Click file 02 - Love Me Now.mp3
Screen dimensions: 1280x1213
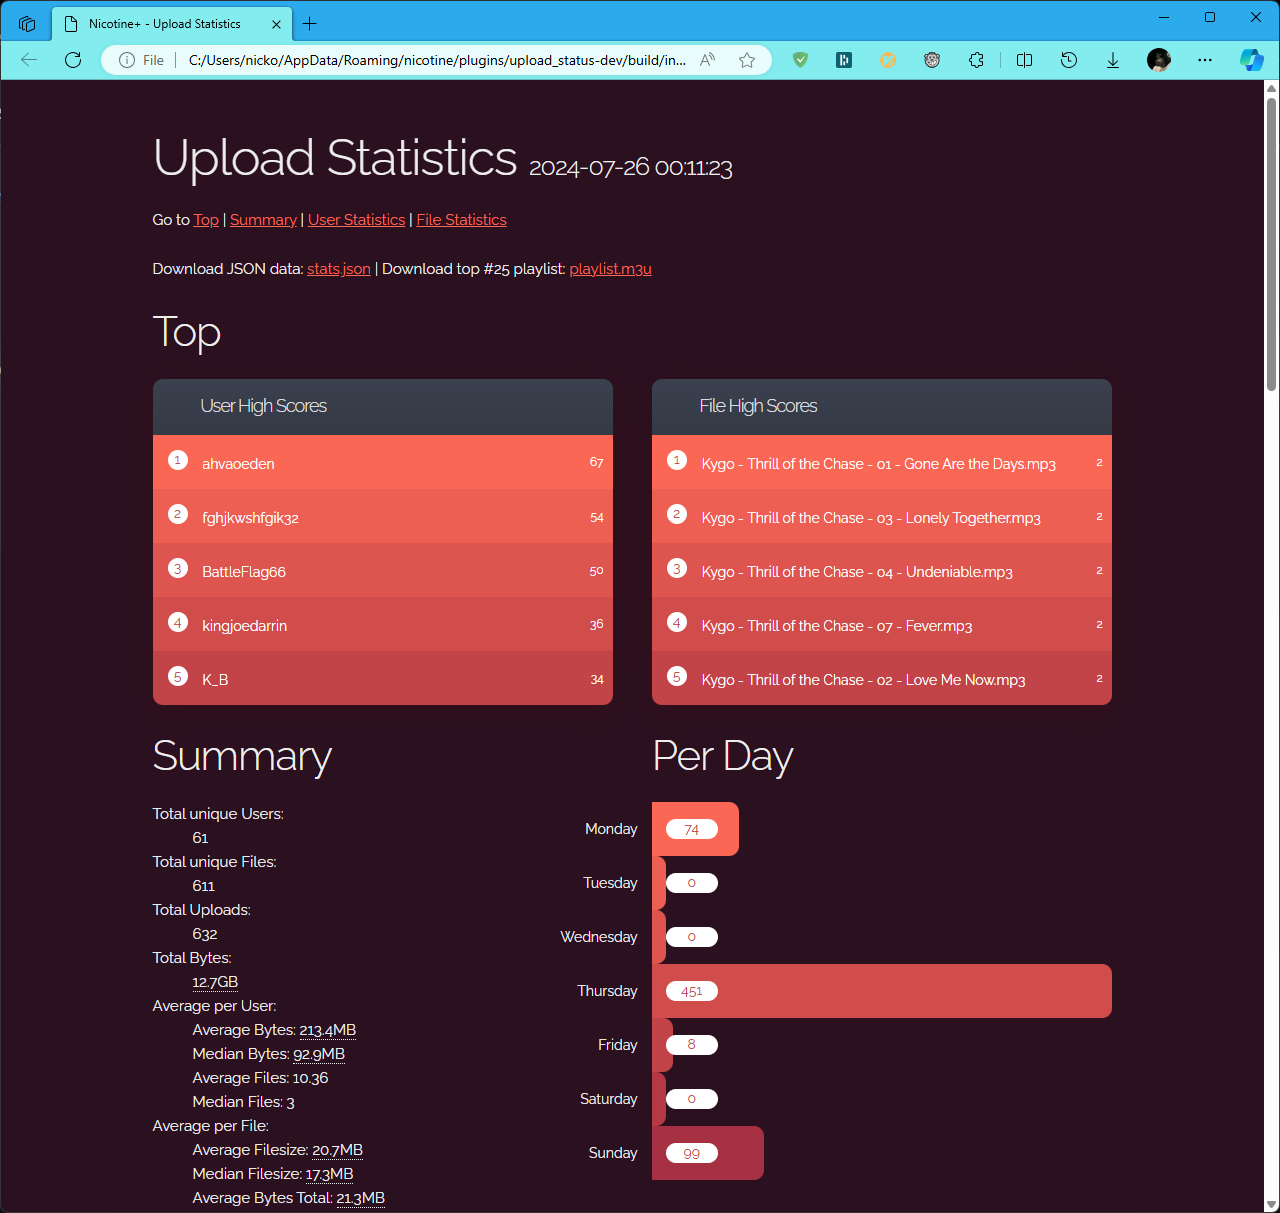pos(882,678)
